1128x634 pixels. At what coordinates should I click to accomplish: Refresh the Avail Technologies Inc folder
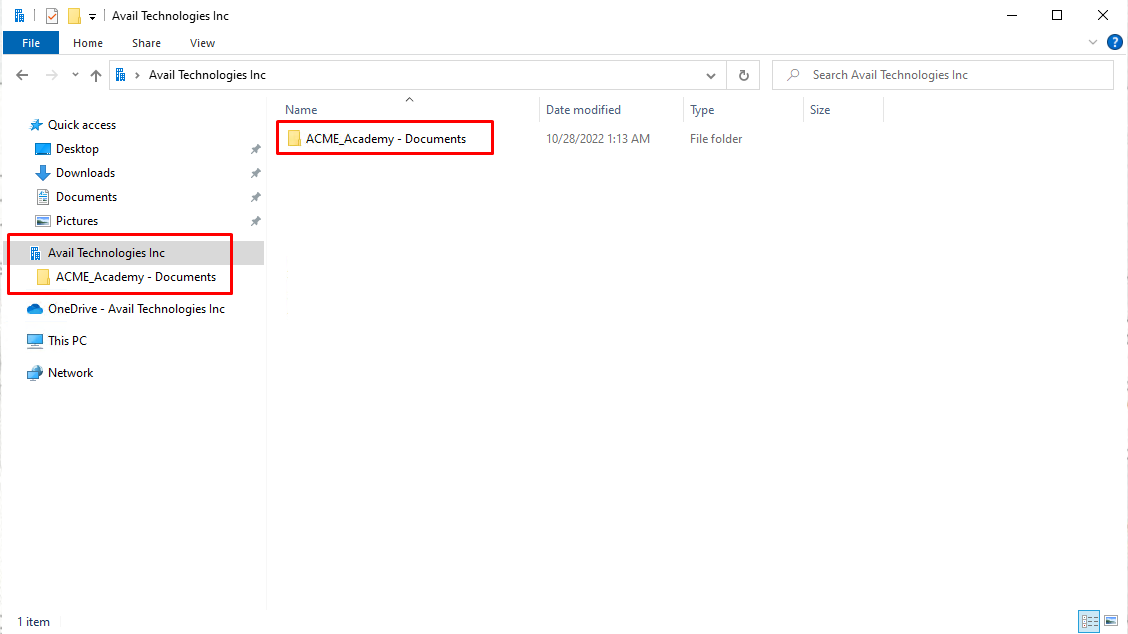[x=743, y=75]
